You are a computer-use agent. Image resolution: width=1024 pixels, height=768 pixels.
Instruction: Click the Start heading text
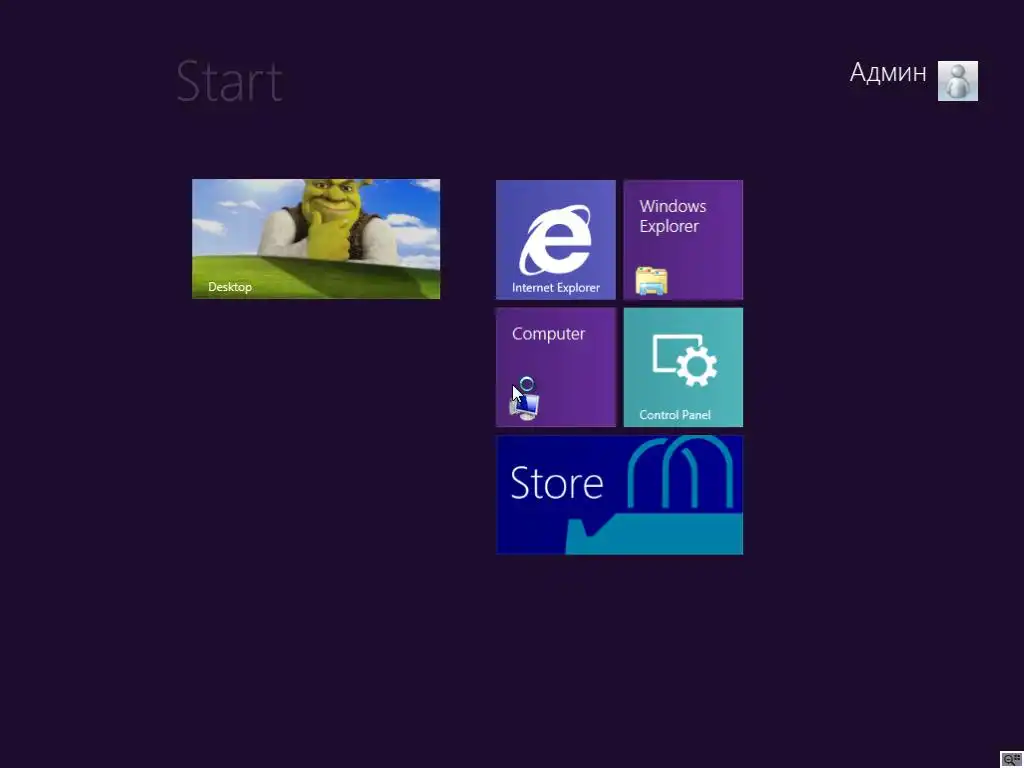(230, 82)
